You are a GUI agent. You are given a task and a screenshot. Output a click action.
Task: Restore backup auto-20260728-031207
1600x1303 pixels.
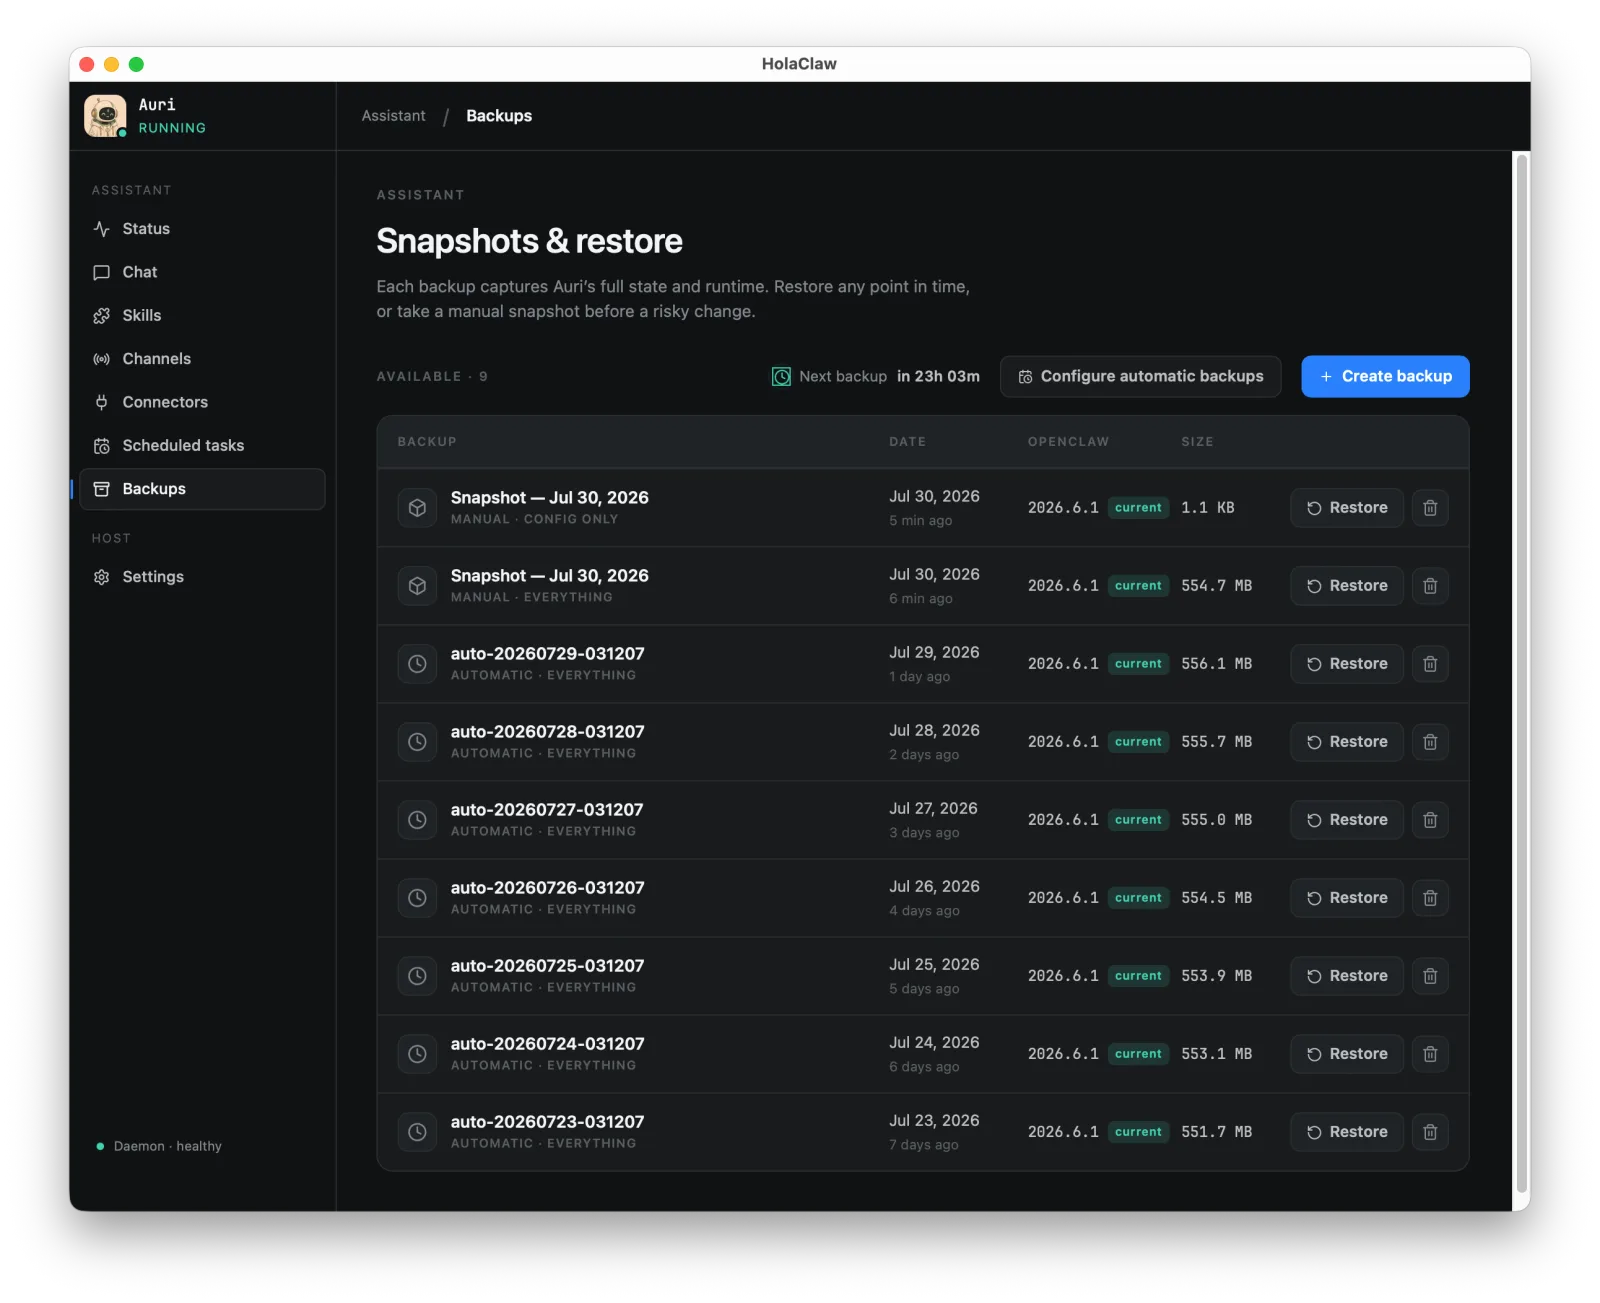coord(1347,742)
